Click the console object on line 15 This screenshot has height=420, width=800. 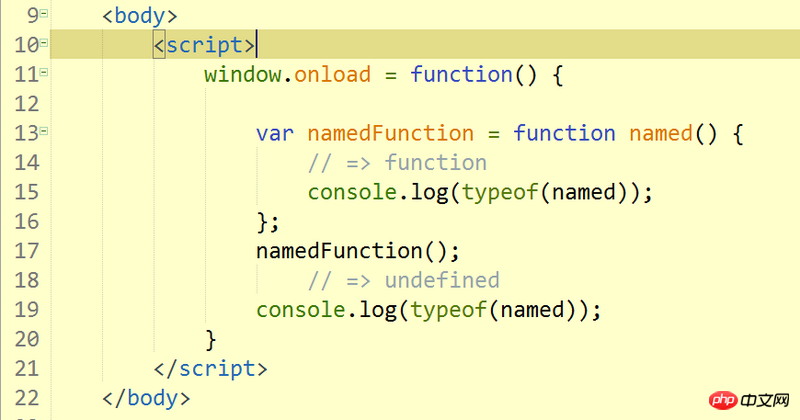352,192
